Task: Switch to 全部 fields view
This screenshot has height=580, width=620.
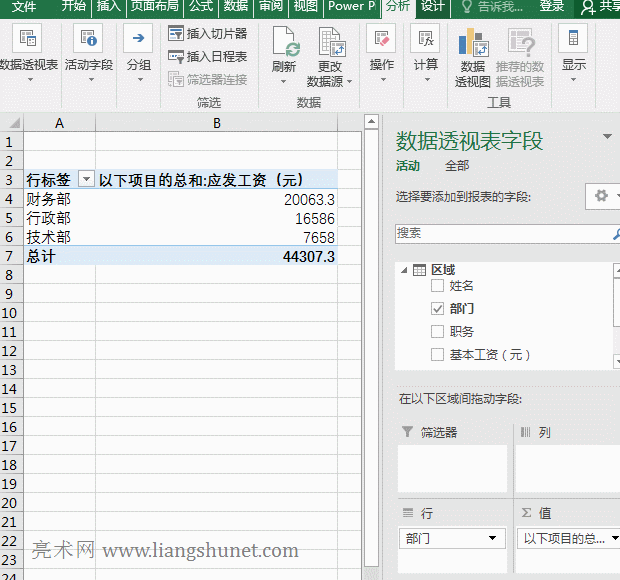Action: [456, 166]
